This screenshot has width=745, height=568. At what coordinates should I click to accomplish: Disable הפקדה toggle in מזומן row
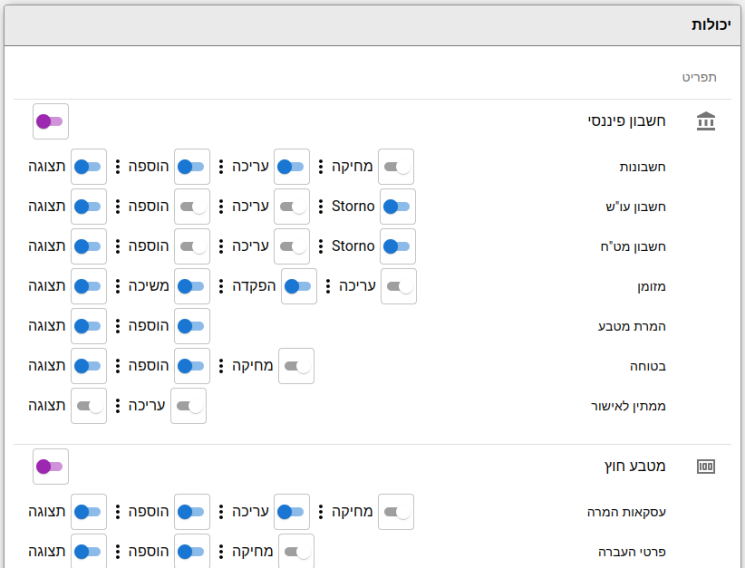(299, 287)
